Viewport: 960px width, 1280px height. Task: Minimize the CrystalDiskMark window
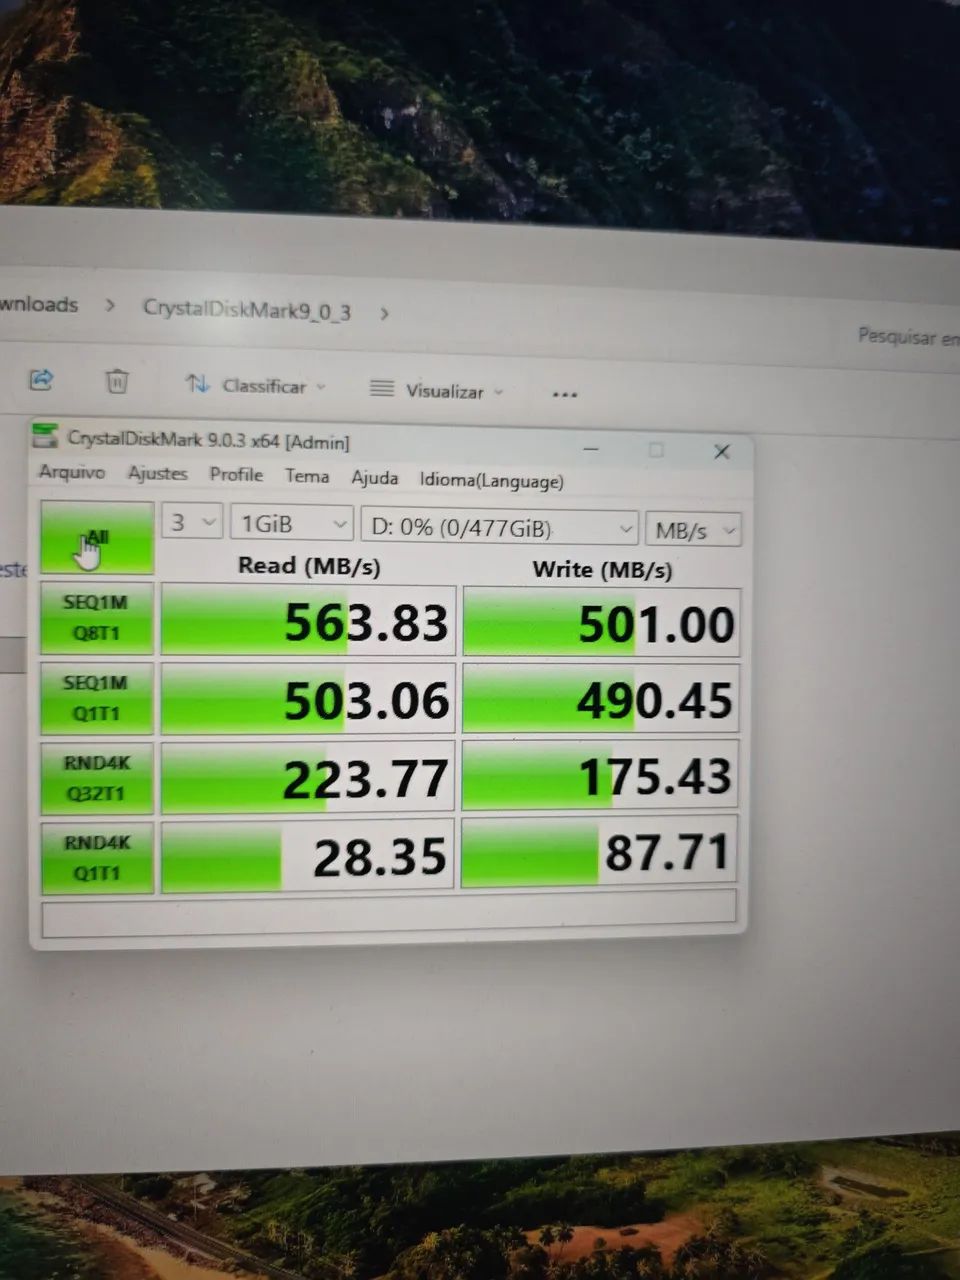click(x=591, y=449)
